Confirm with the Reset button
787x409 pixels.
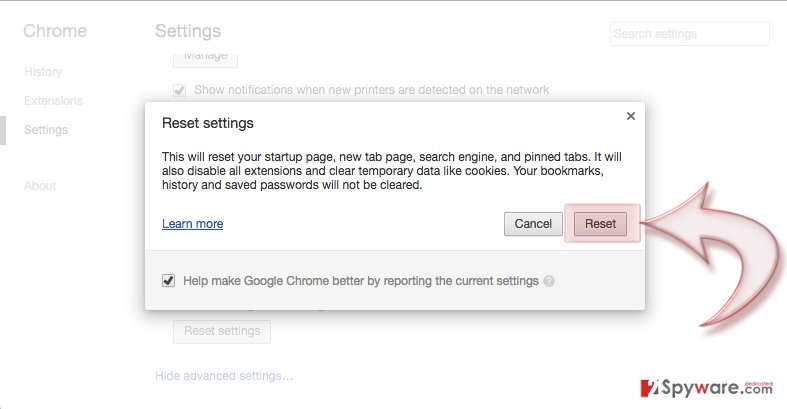[600, 224]
